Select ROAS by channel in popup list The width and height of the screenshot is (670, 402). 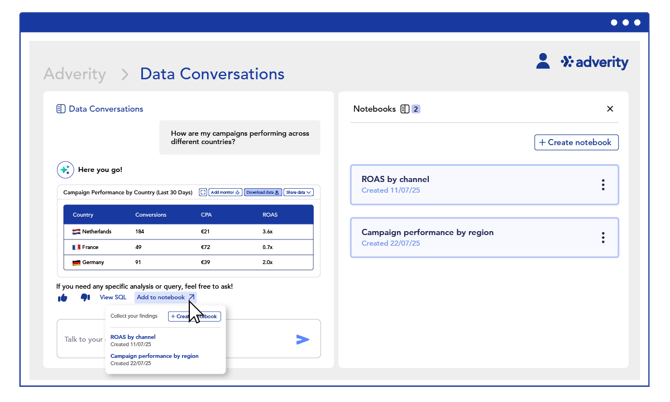pyautogui.click(x=133, y=337)
